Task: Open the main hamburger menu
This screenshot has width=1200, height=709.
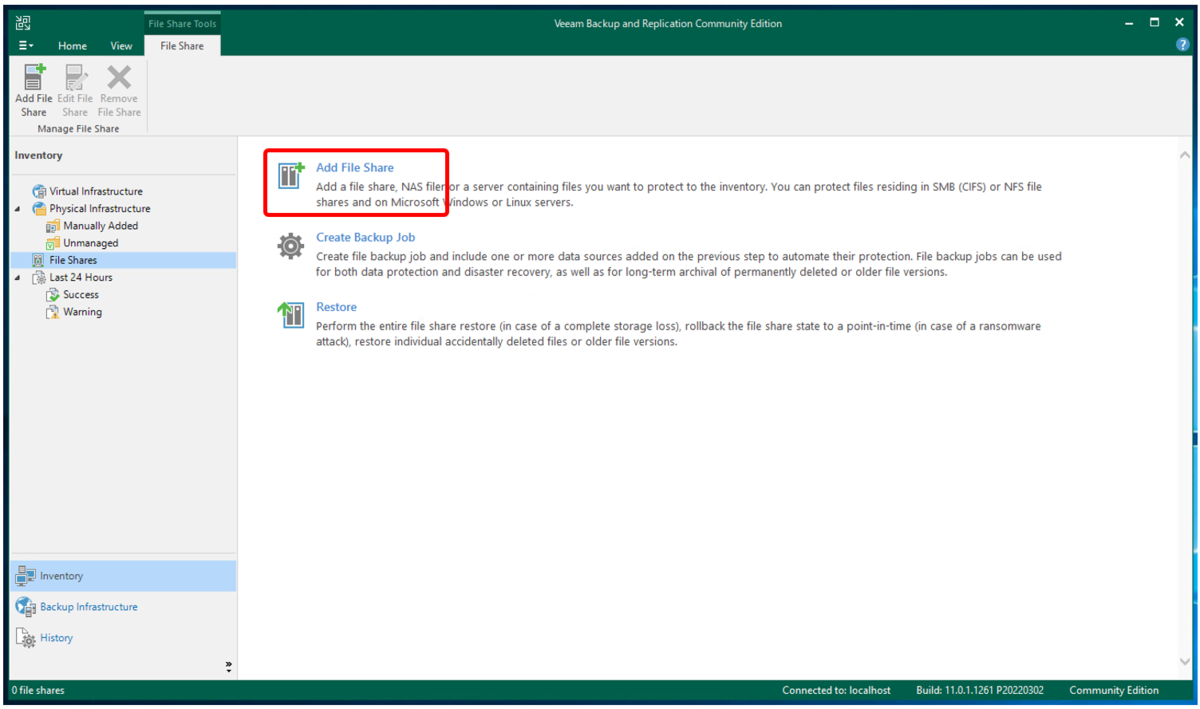Action: pos(26,46)
